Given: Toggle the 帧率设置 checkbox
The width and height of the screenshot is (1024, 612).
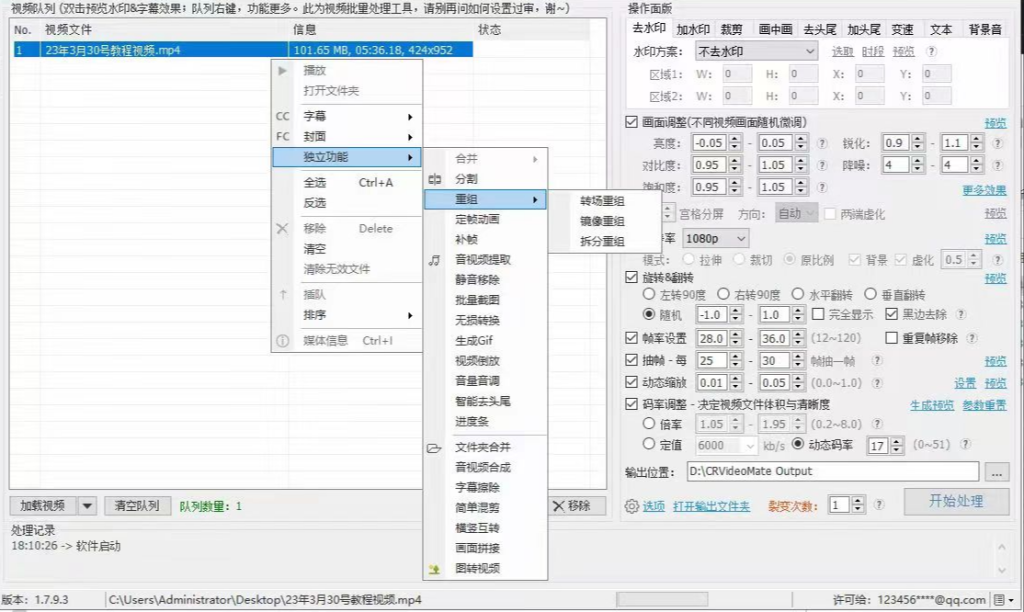Looking at the screenshot, I should coord(632,338).
